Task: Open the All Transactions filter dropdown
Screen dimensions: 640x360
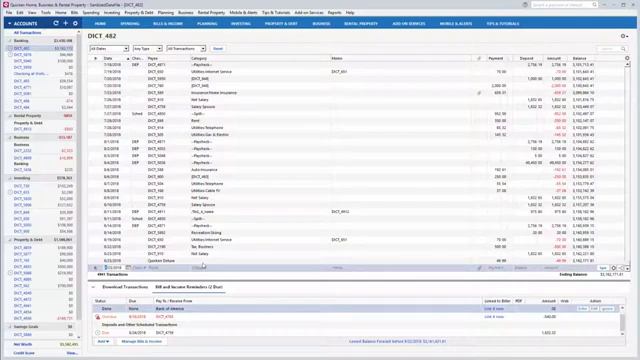Action: coord(186,49)
